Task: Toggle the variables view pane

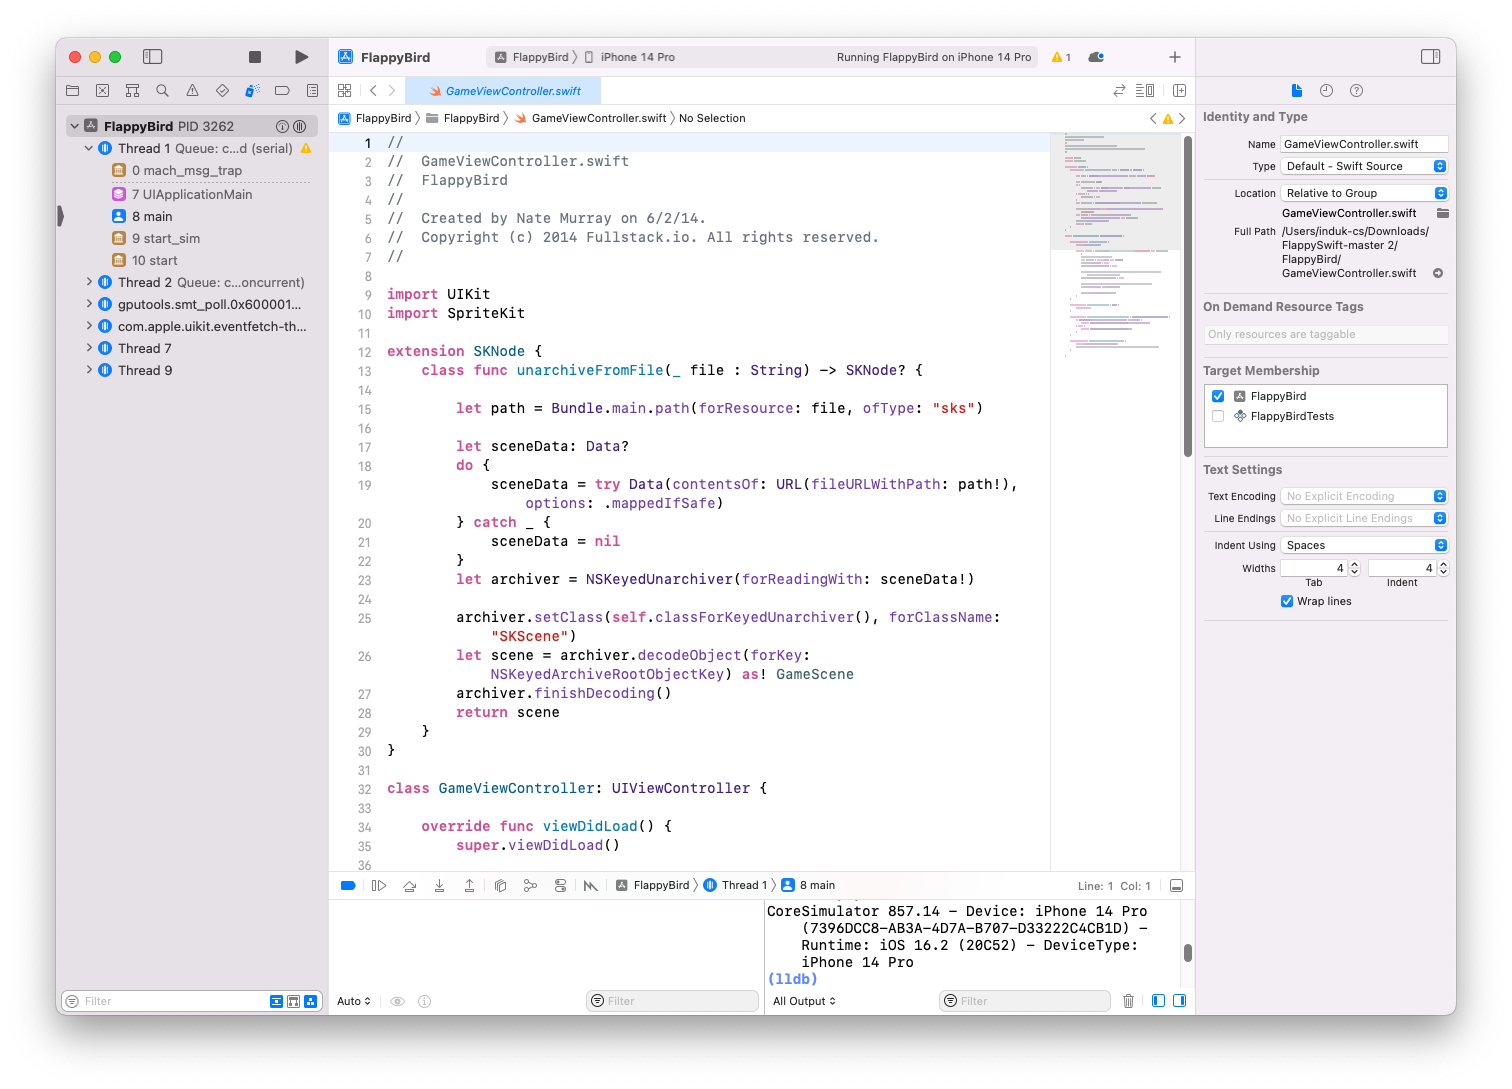Action: pyautogui.click(x=1158, y=1001)
